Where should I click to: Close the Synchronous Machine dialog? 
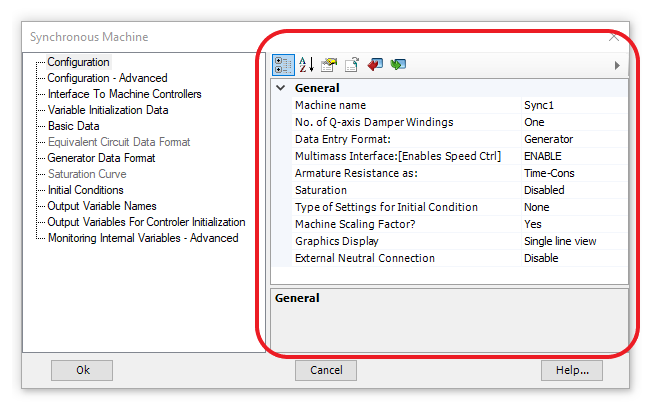614,37
